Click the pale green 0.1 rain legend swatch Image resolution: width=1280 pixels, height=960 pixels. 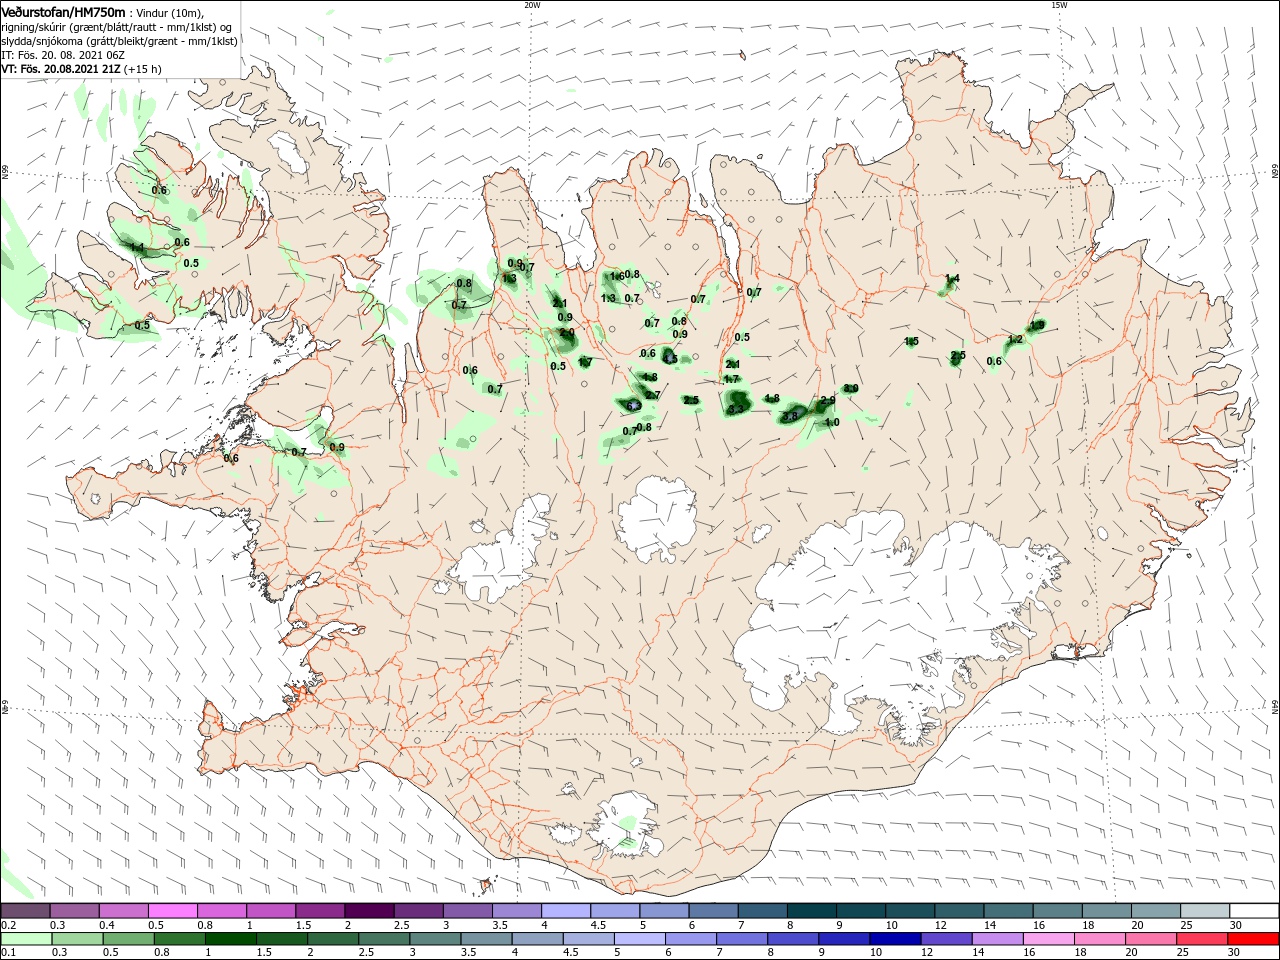26,939
